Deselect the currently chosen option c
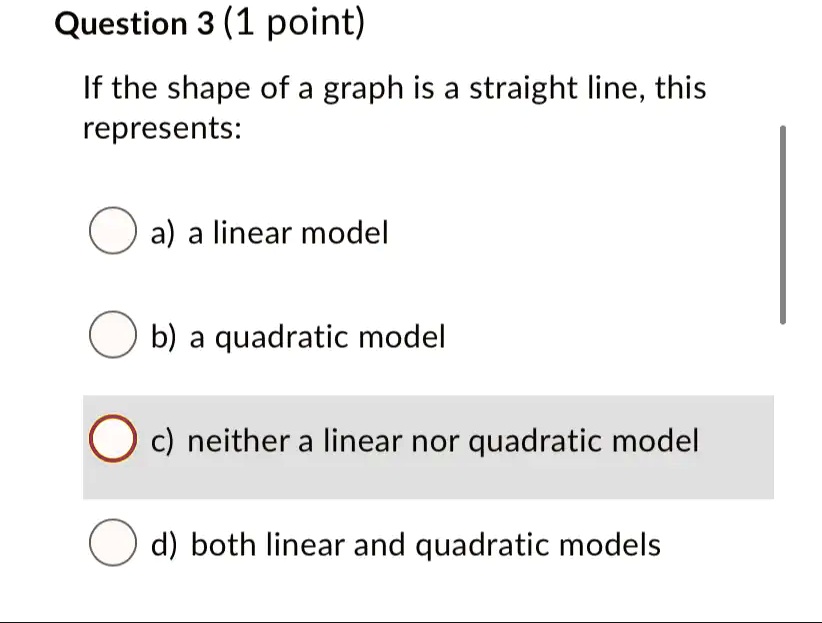Image resolution: width=822 pixels, height=623 pixels. 112,439
